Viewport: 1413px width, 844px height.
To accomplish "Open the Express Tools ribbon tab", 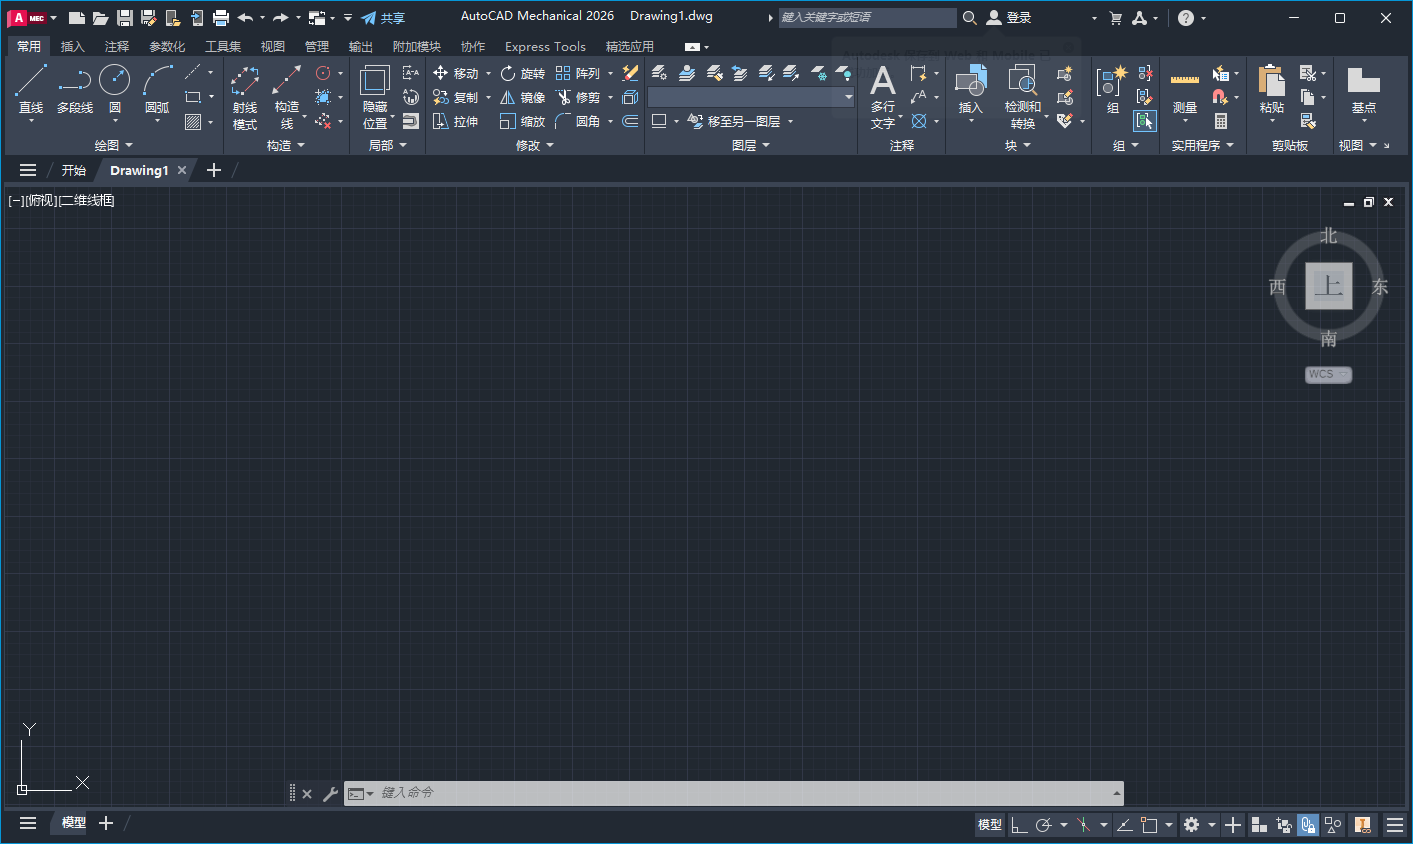I will pos(545,47).
